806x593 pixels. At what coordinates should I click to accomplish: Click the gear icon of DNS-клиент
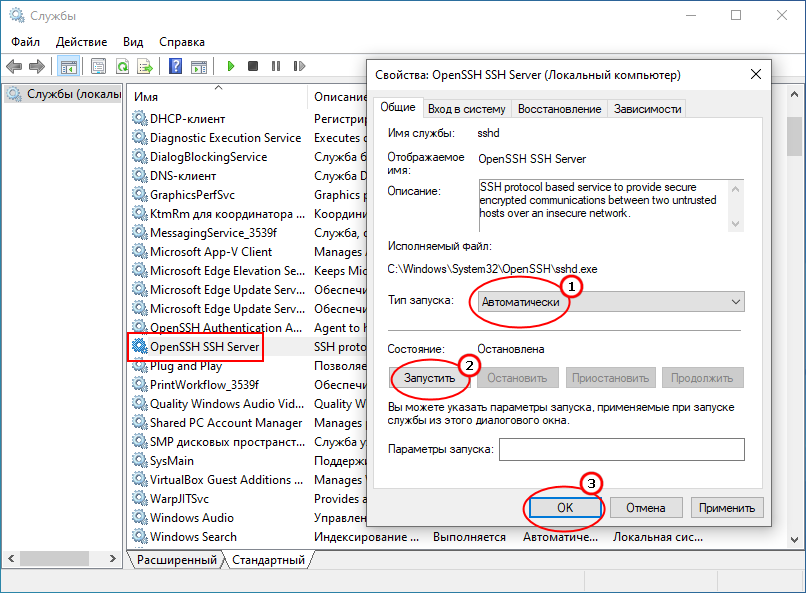tap(139, 175)
